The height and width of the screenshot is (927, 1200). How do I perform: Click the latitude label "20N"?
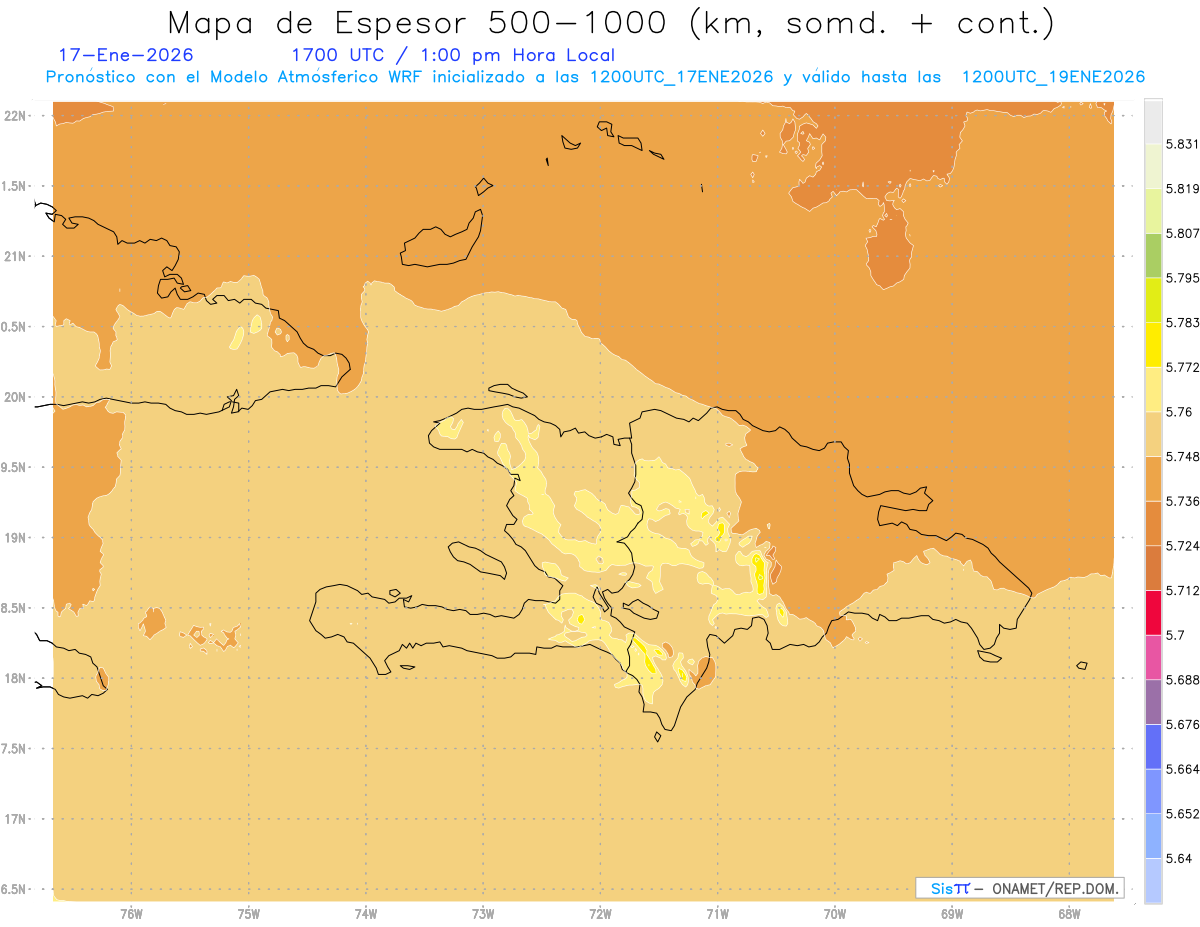14,397
